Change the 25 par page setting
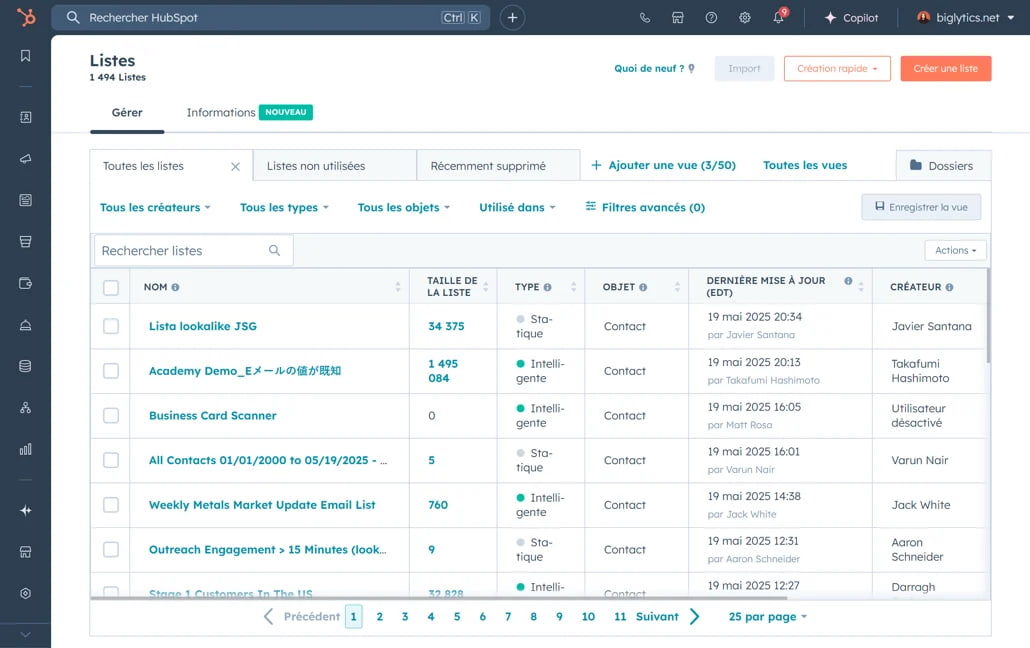The width and height of the screenshot is (1030, 648). pyautogui.click(x=767, y=616)
